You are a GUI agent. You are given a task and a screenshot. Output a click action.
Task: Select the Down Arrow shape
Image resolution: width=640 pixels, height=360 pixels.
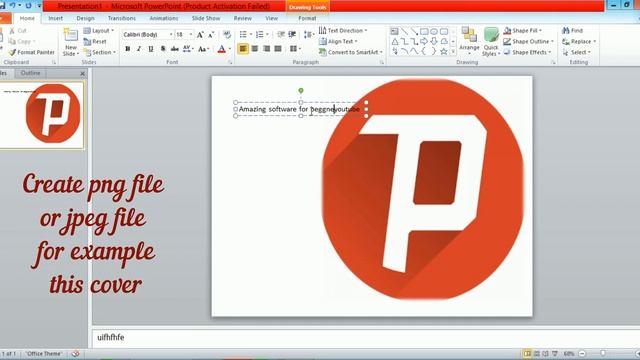[434, 41]
